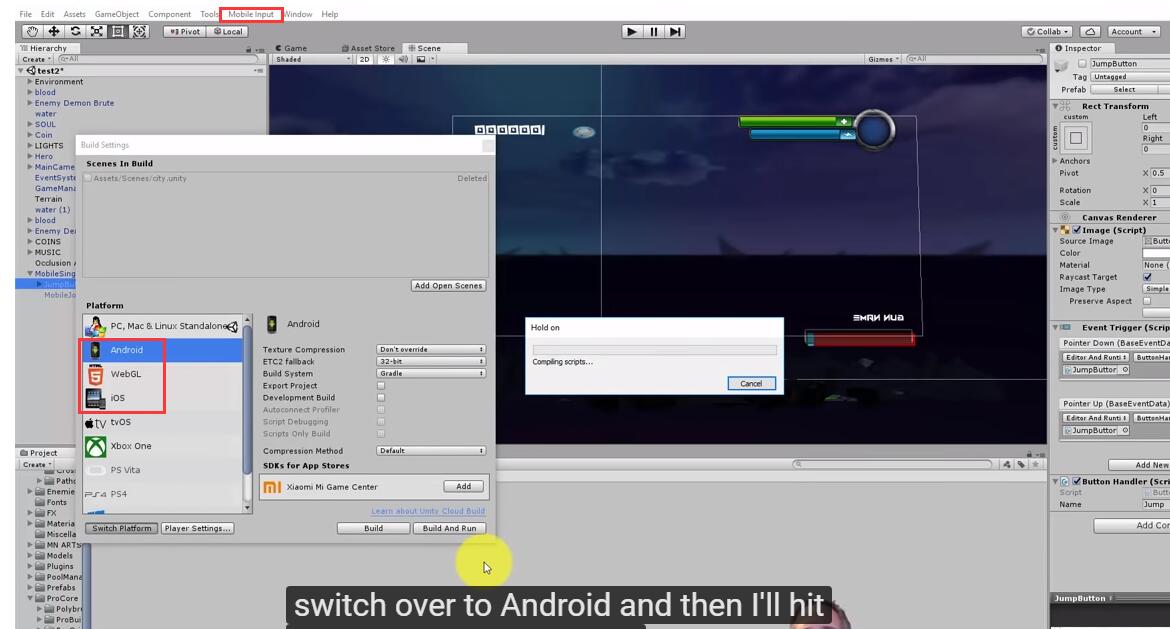Toggle Preserve Aspect checkbox
This screenshot has width=1170, height=629.
pos(1148,301)
